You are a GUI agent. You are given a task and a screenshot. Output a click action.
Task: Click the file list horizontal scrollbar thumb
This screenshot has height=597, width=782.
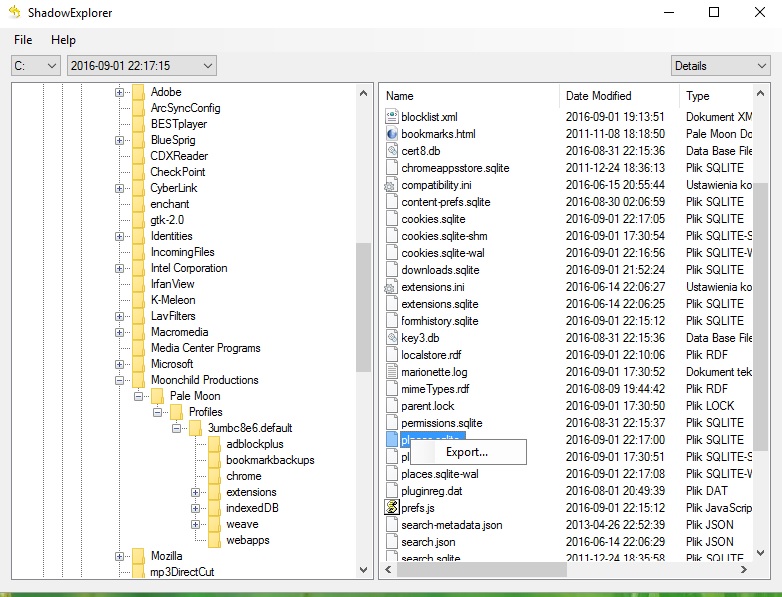pyautogui.click(x=482, y=569)
